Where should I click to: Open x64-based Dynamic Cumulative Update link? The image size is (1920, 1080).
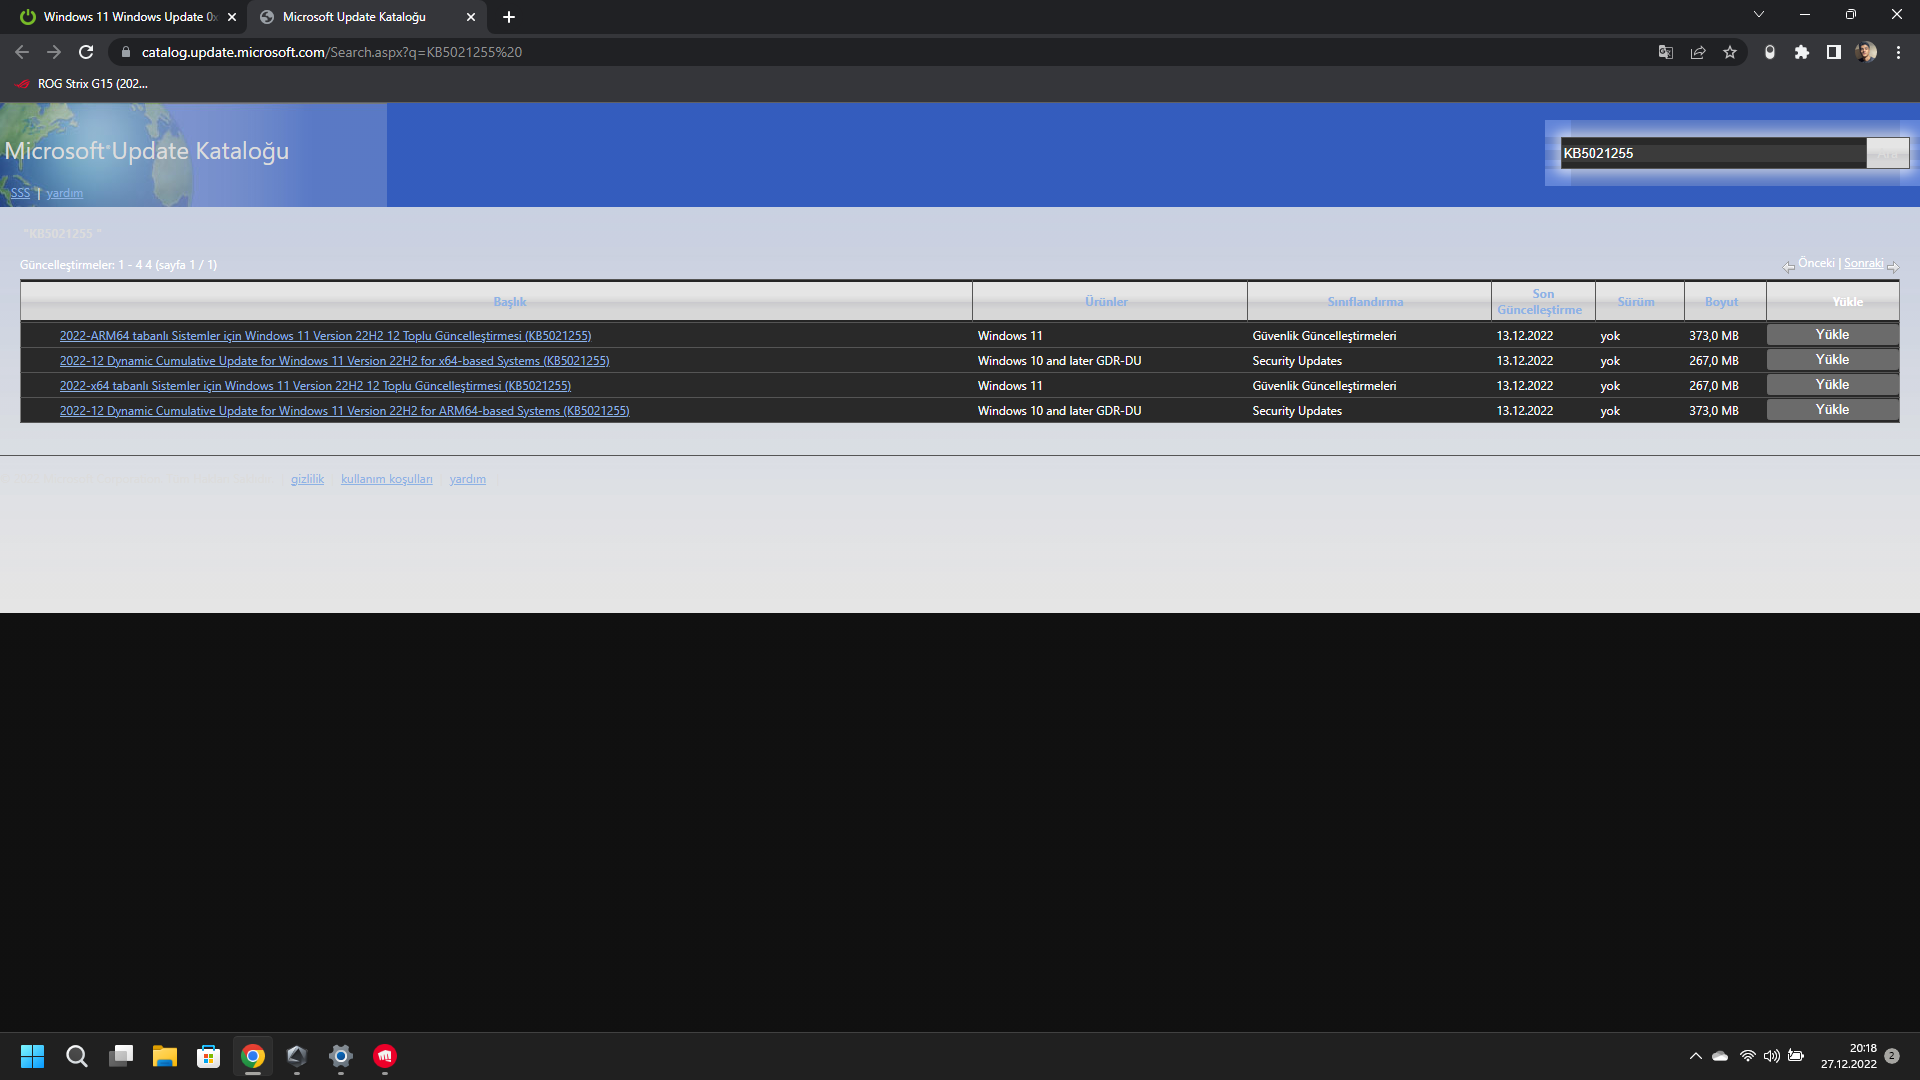(334, 361)
